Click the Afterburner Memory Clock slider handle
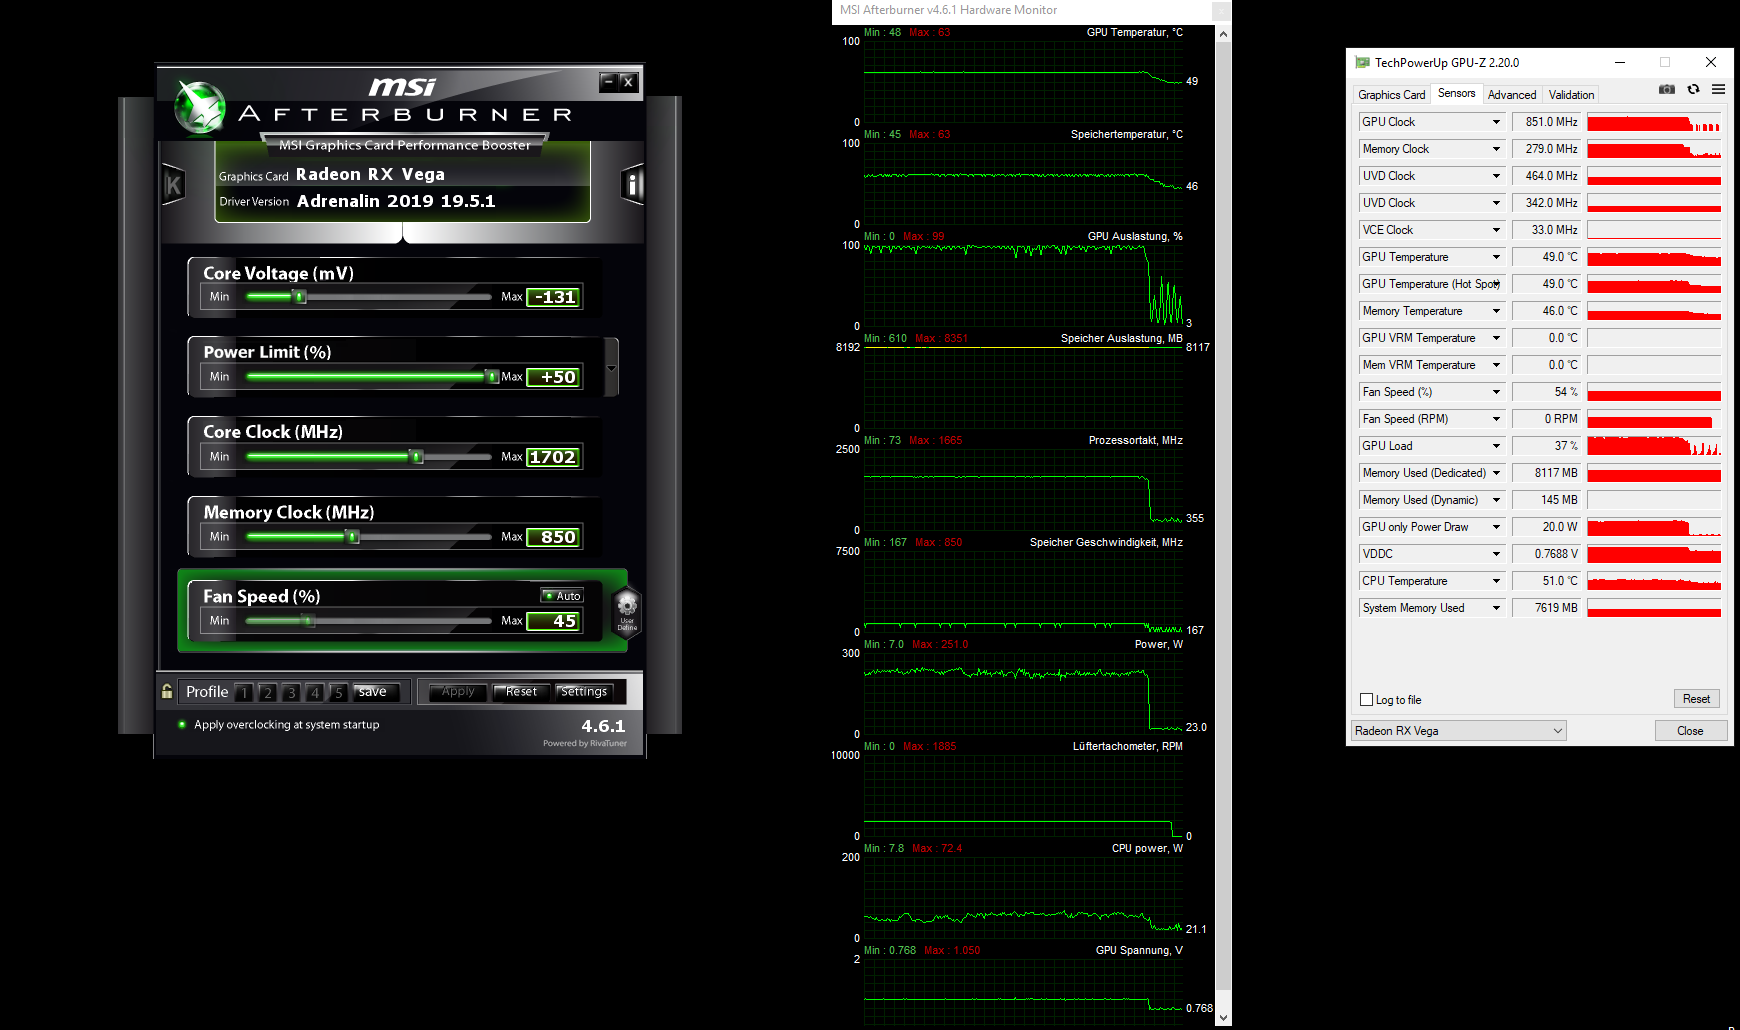 tap(352, 537)
